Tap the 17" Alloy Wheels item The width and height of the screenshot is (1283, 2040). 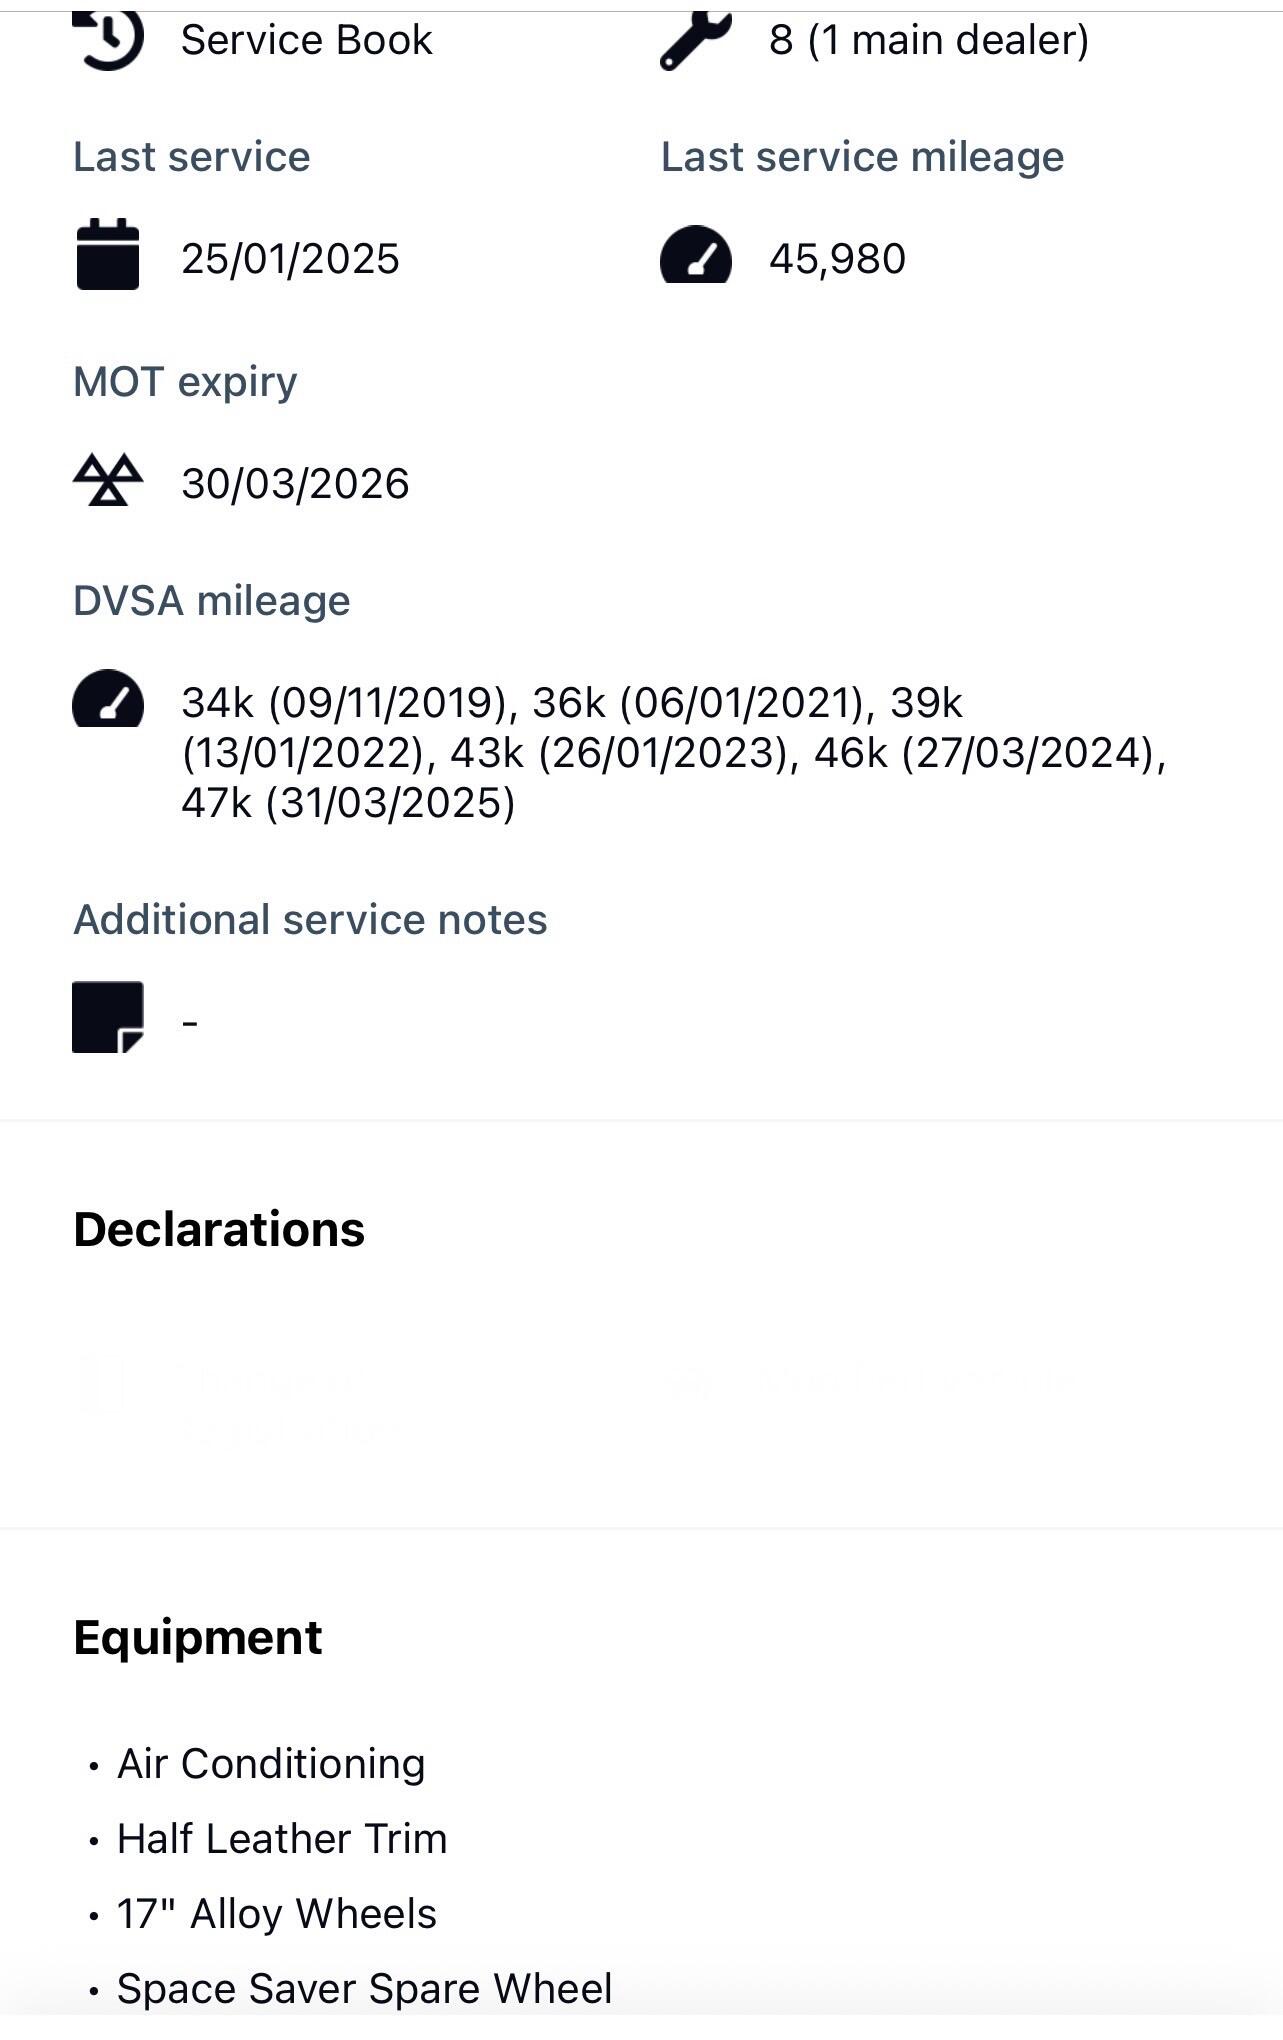click(x=277, y=1914)
